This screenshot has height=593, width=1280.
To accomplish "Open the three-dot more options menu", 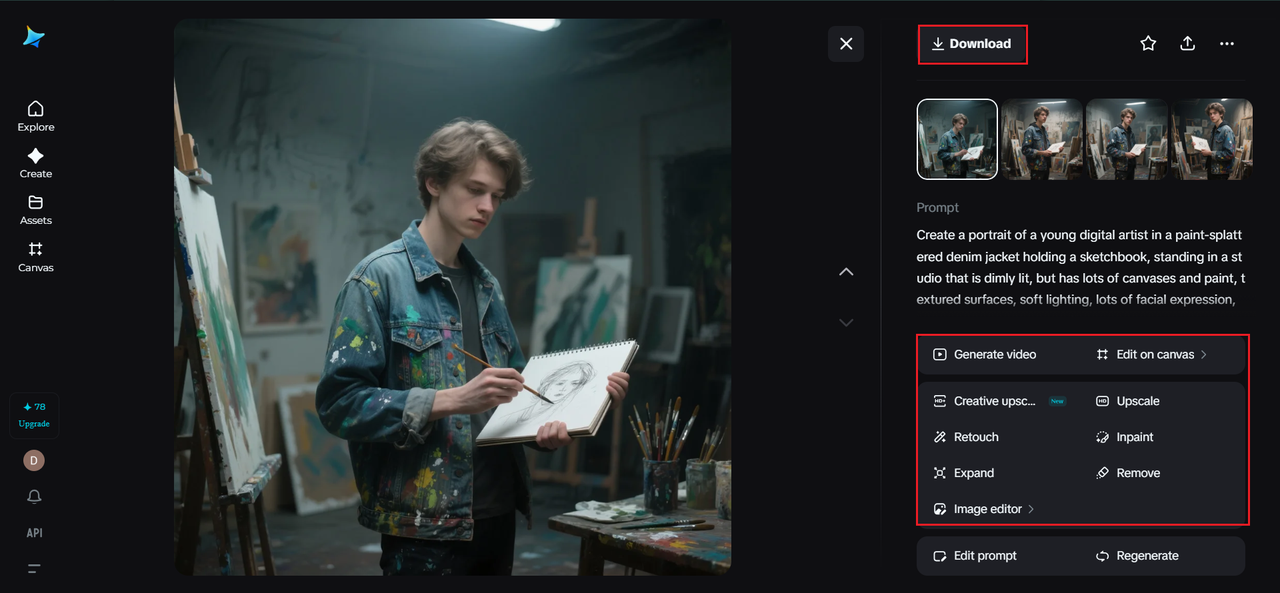I will (1227, 44).
